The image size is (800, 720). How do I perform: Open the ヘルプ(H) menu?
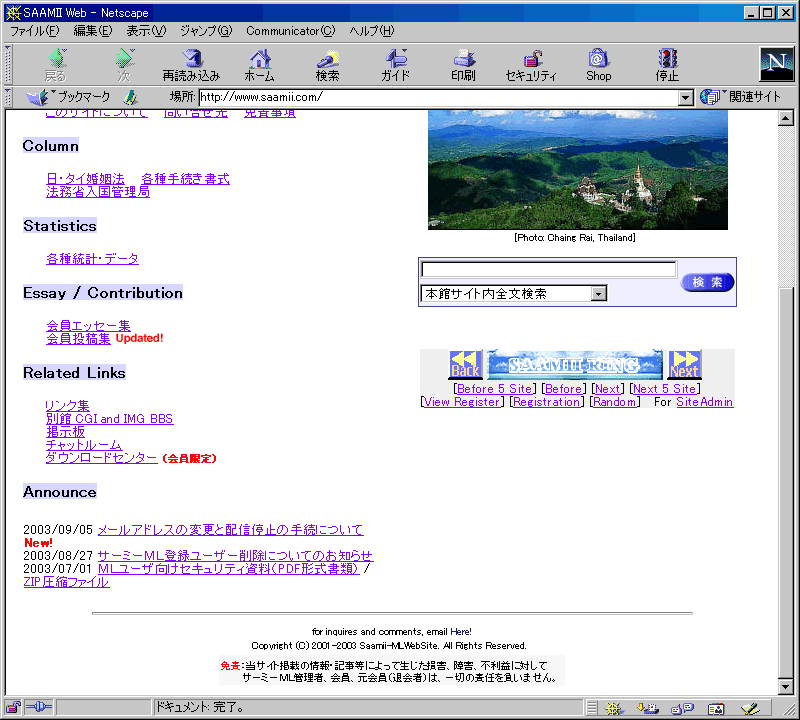coord(372,31)
